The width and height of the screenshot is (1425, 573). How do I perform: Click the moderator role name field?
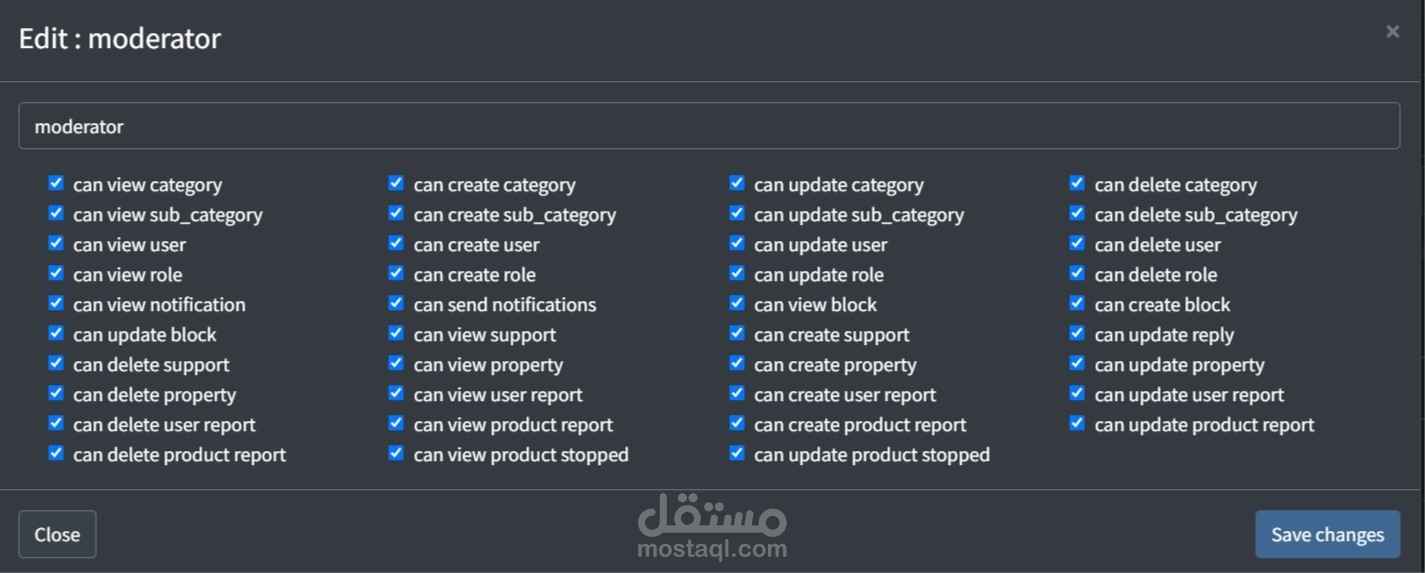pyautogui.click(x=708, y=127)
